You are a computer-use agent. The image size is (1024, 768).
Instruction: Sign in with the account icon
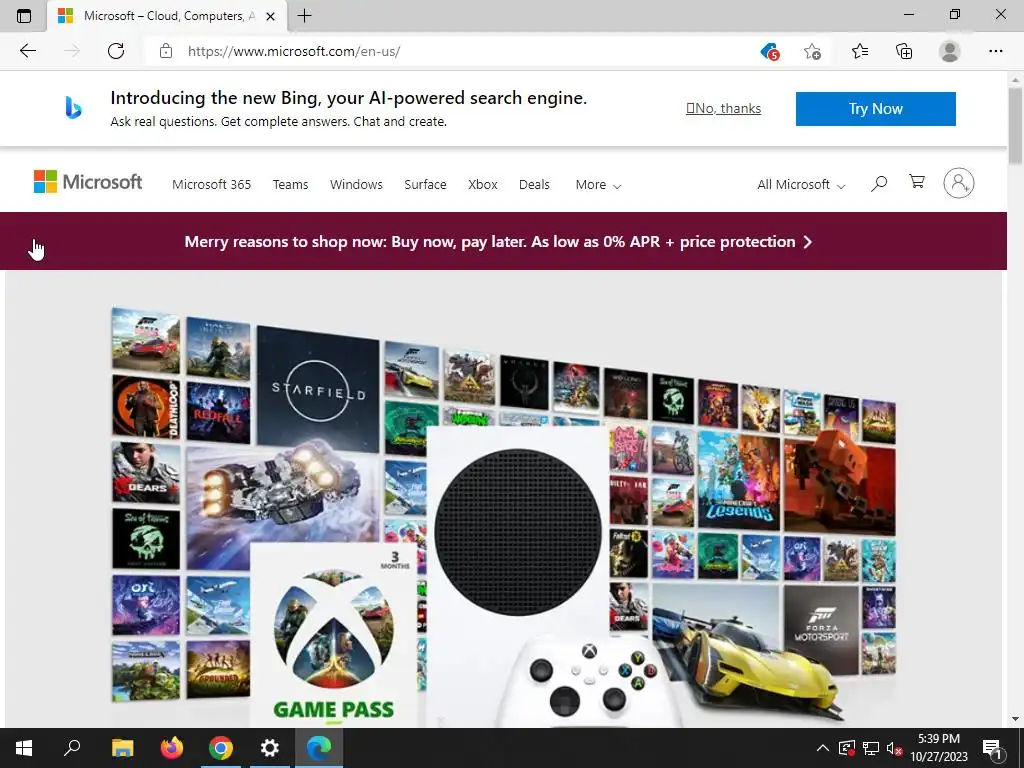point(959,184)
